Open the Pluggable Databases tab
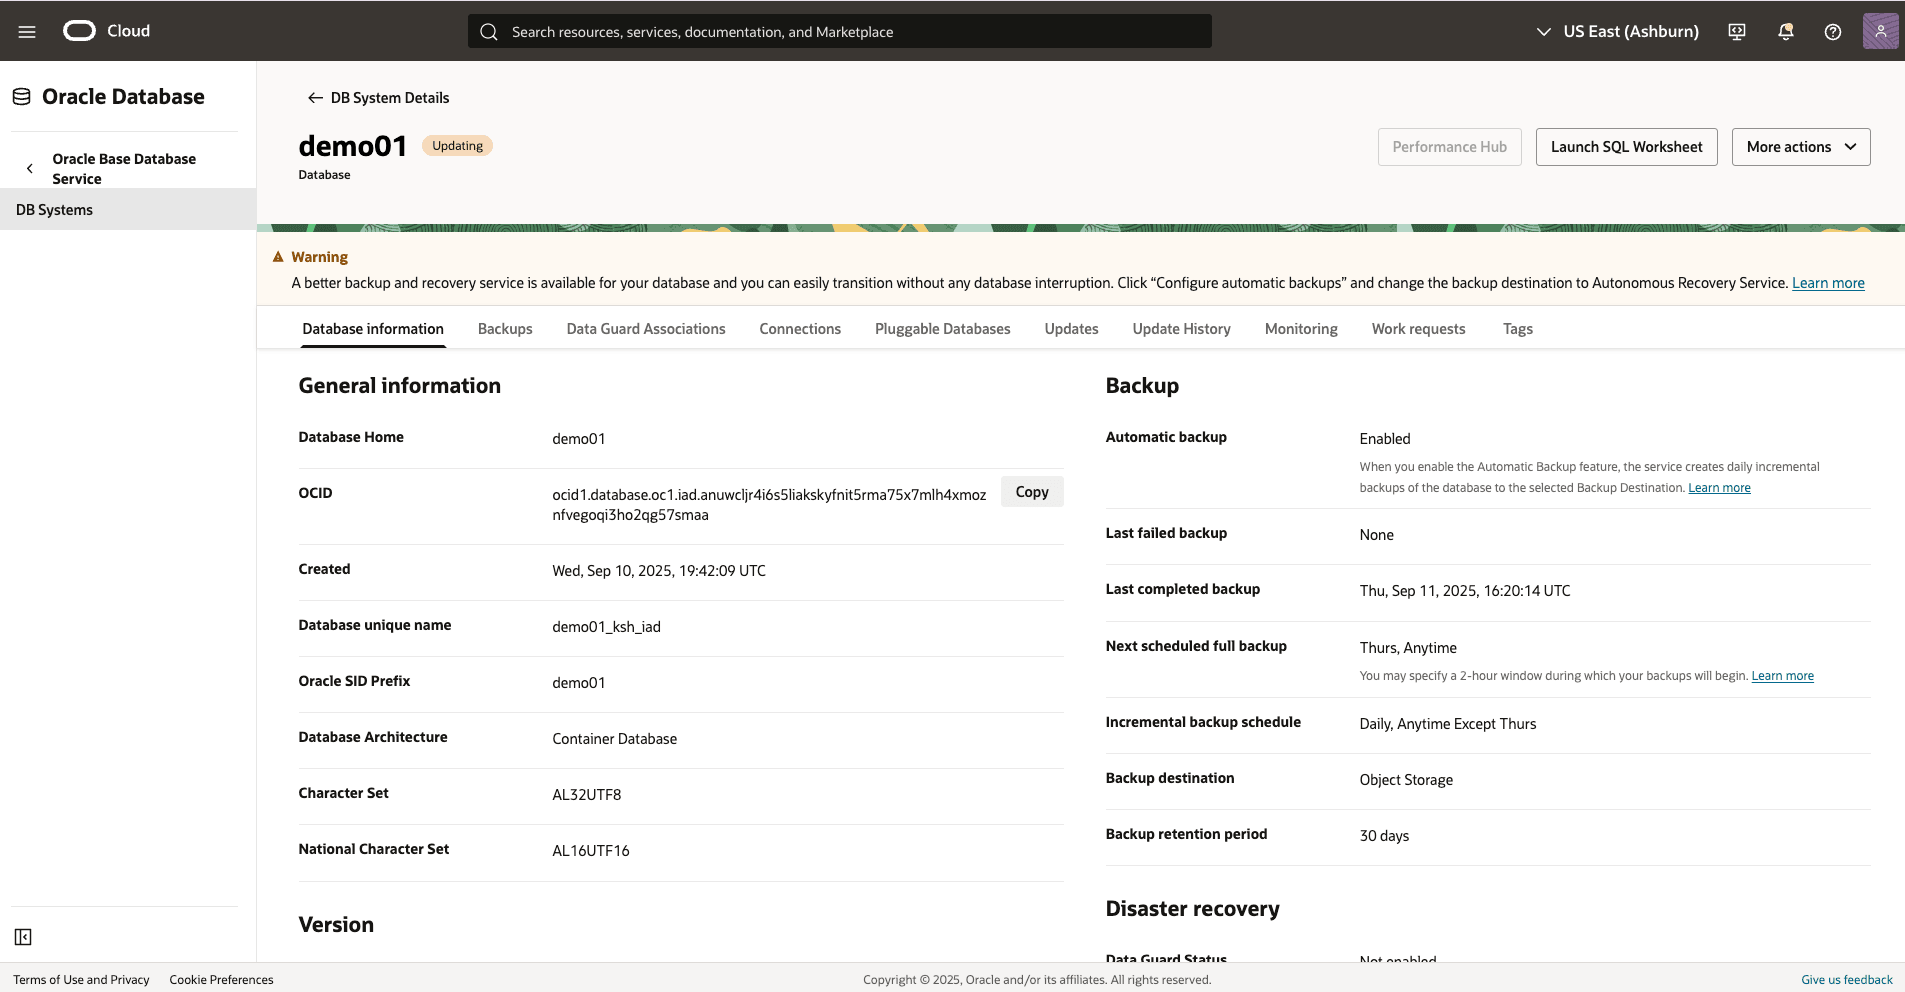Viewport: 1905px width, 992px height. 942,328
